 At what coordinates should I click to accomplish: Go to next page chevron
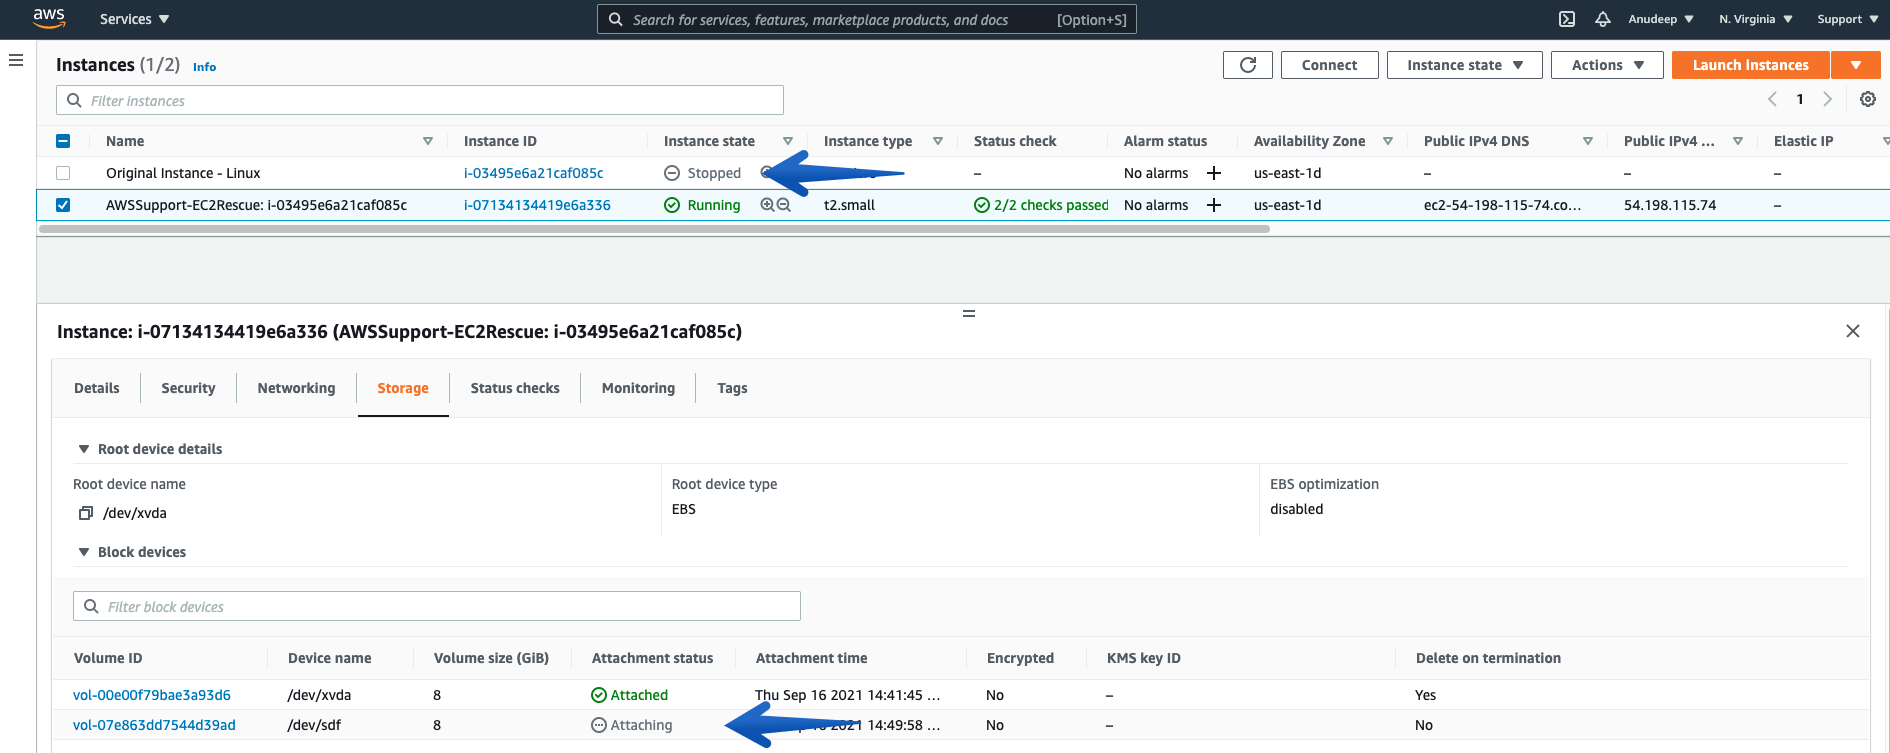pyautogui.click(x=1827, y=99)
